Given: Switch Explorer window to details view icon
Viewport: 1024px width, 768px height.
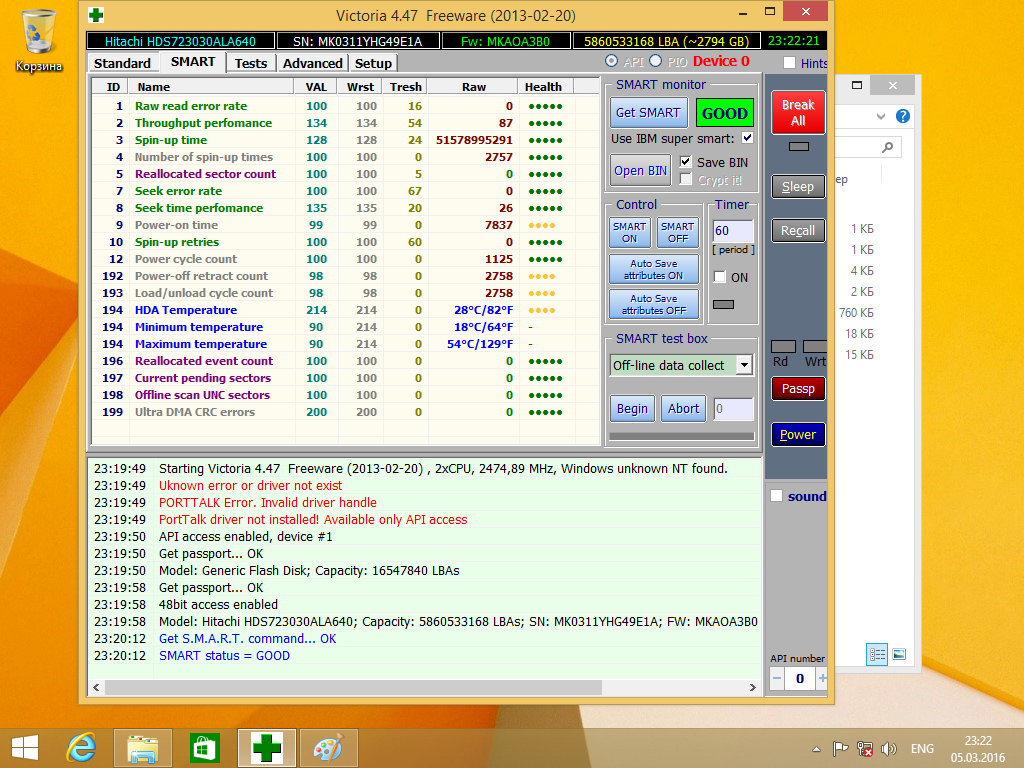Looking at the screenshot, I should pyautogui.click(x=876, y=654).
